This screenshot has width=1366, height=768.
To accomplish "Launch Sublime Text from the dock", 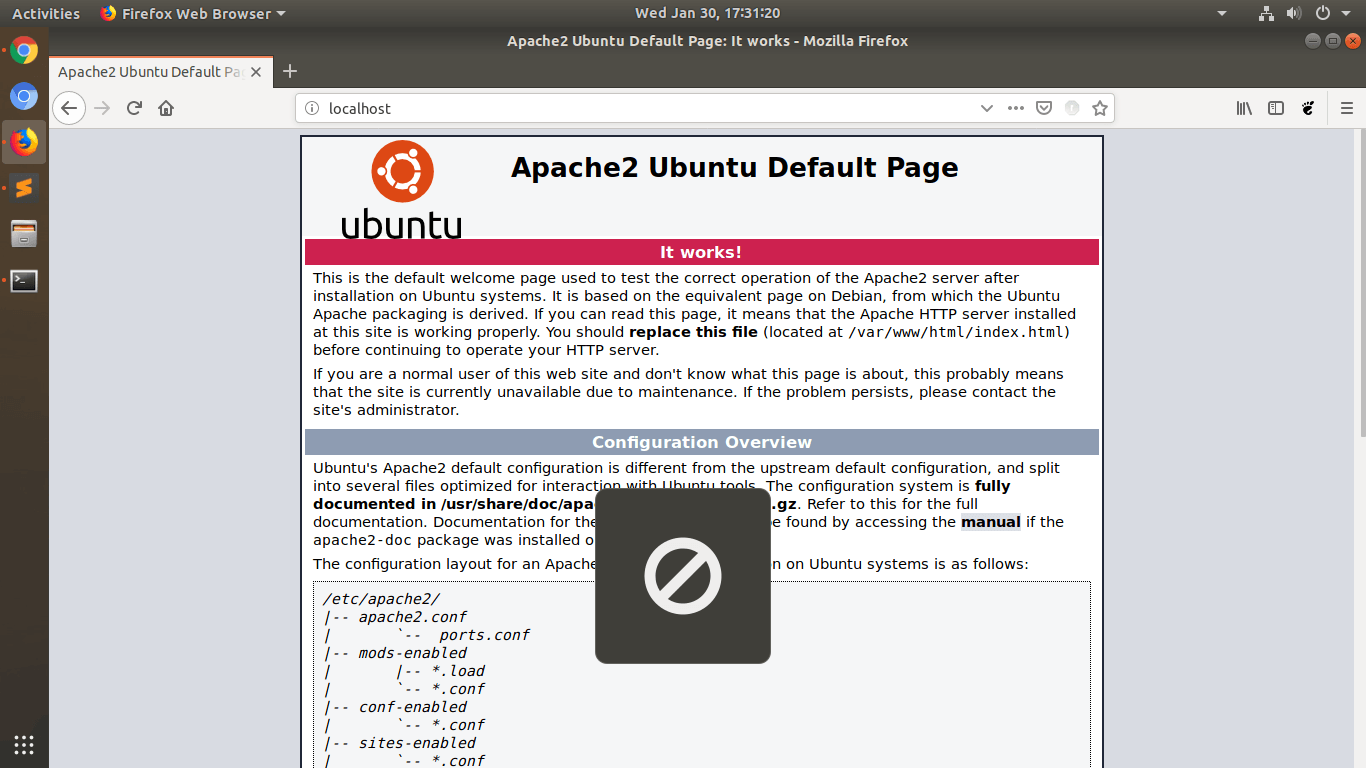I will point(24,187).
